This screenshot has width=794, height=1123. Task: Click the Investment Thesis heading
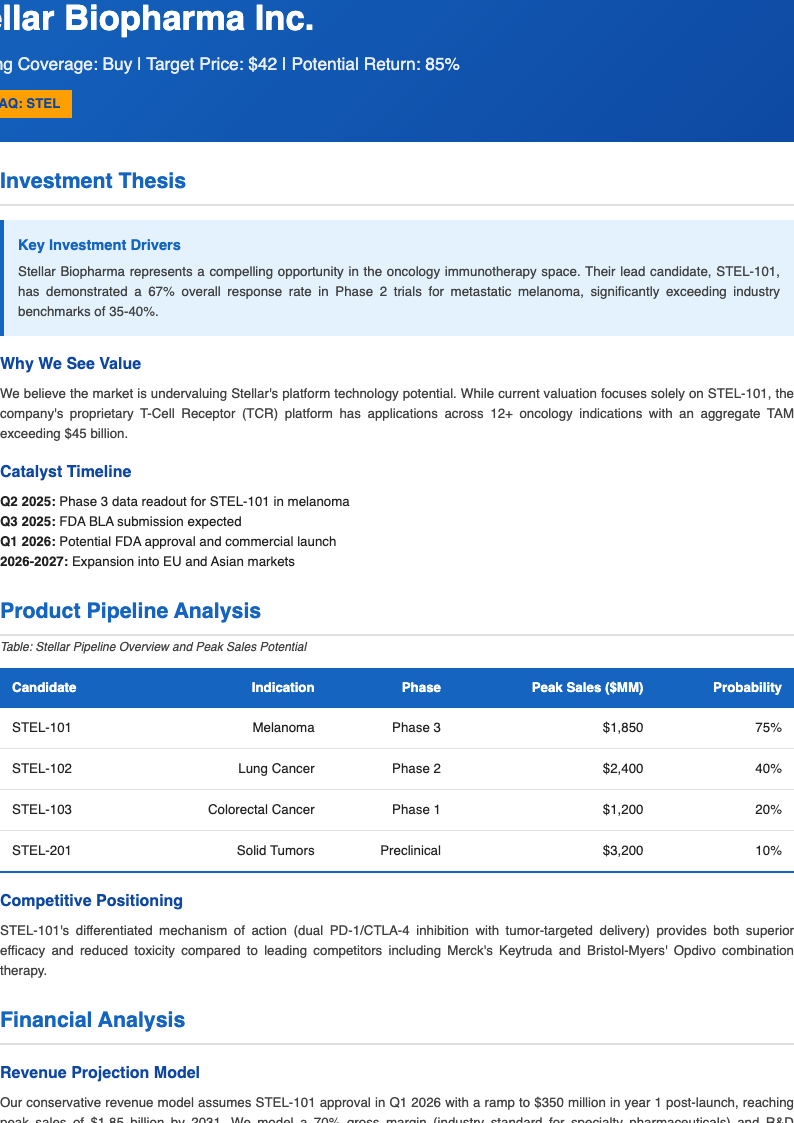pyautogui.click(x=93, y=180)
